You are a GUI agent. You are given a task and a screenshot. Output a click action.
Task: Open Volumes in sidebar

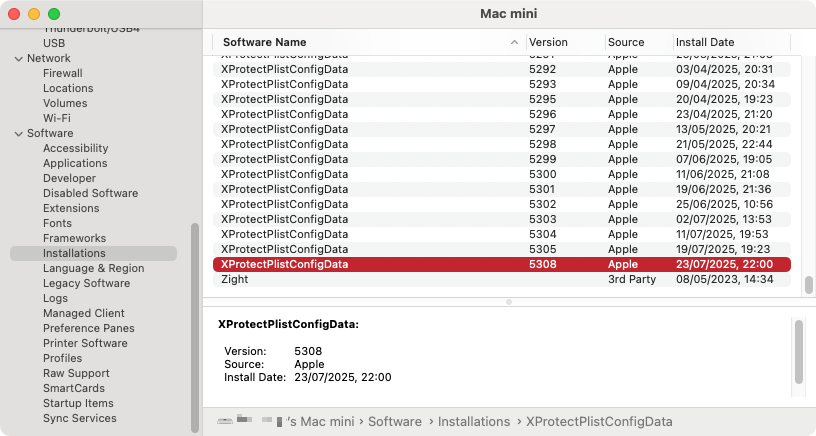[65, 104]
